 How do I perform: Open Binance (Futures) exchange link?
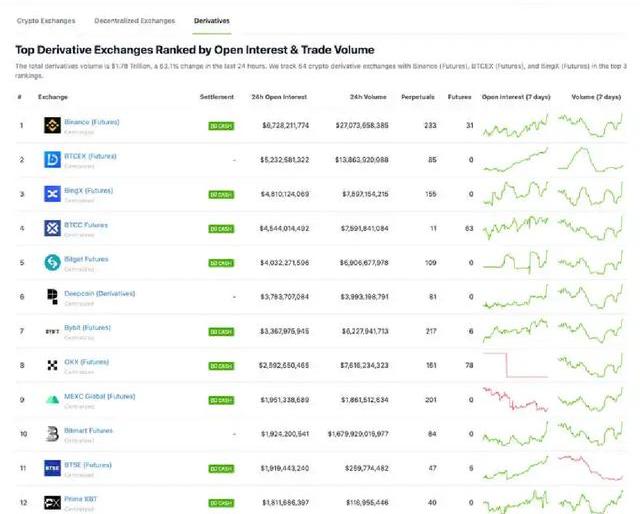(x=92, y=122)
